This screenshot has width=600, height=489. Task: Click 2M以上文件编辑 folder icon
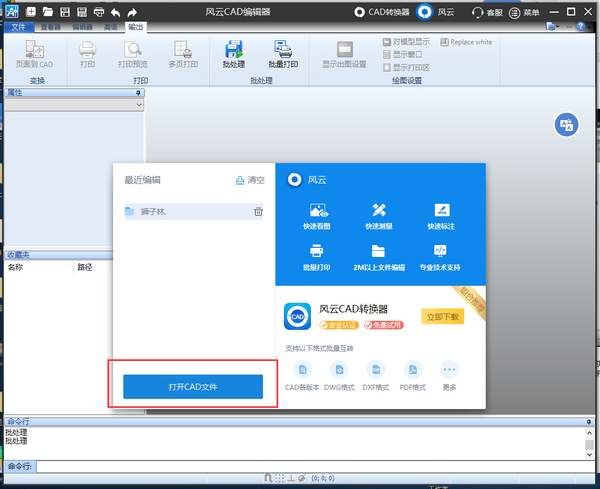(x=378, y=251)
